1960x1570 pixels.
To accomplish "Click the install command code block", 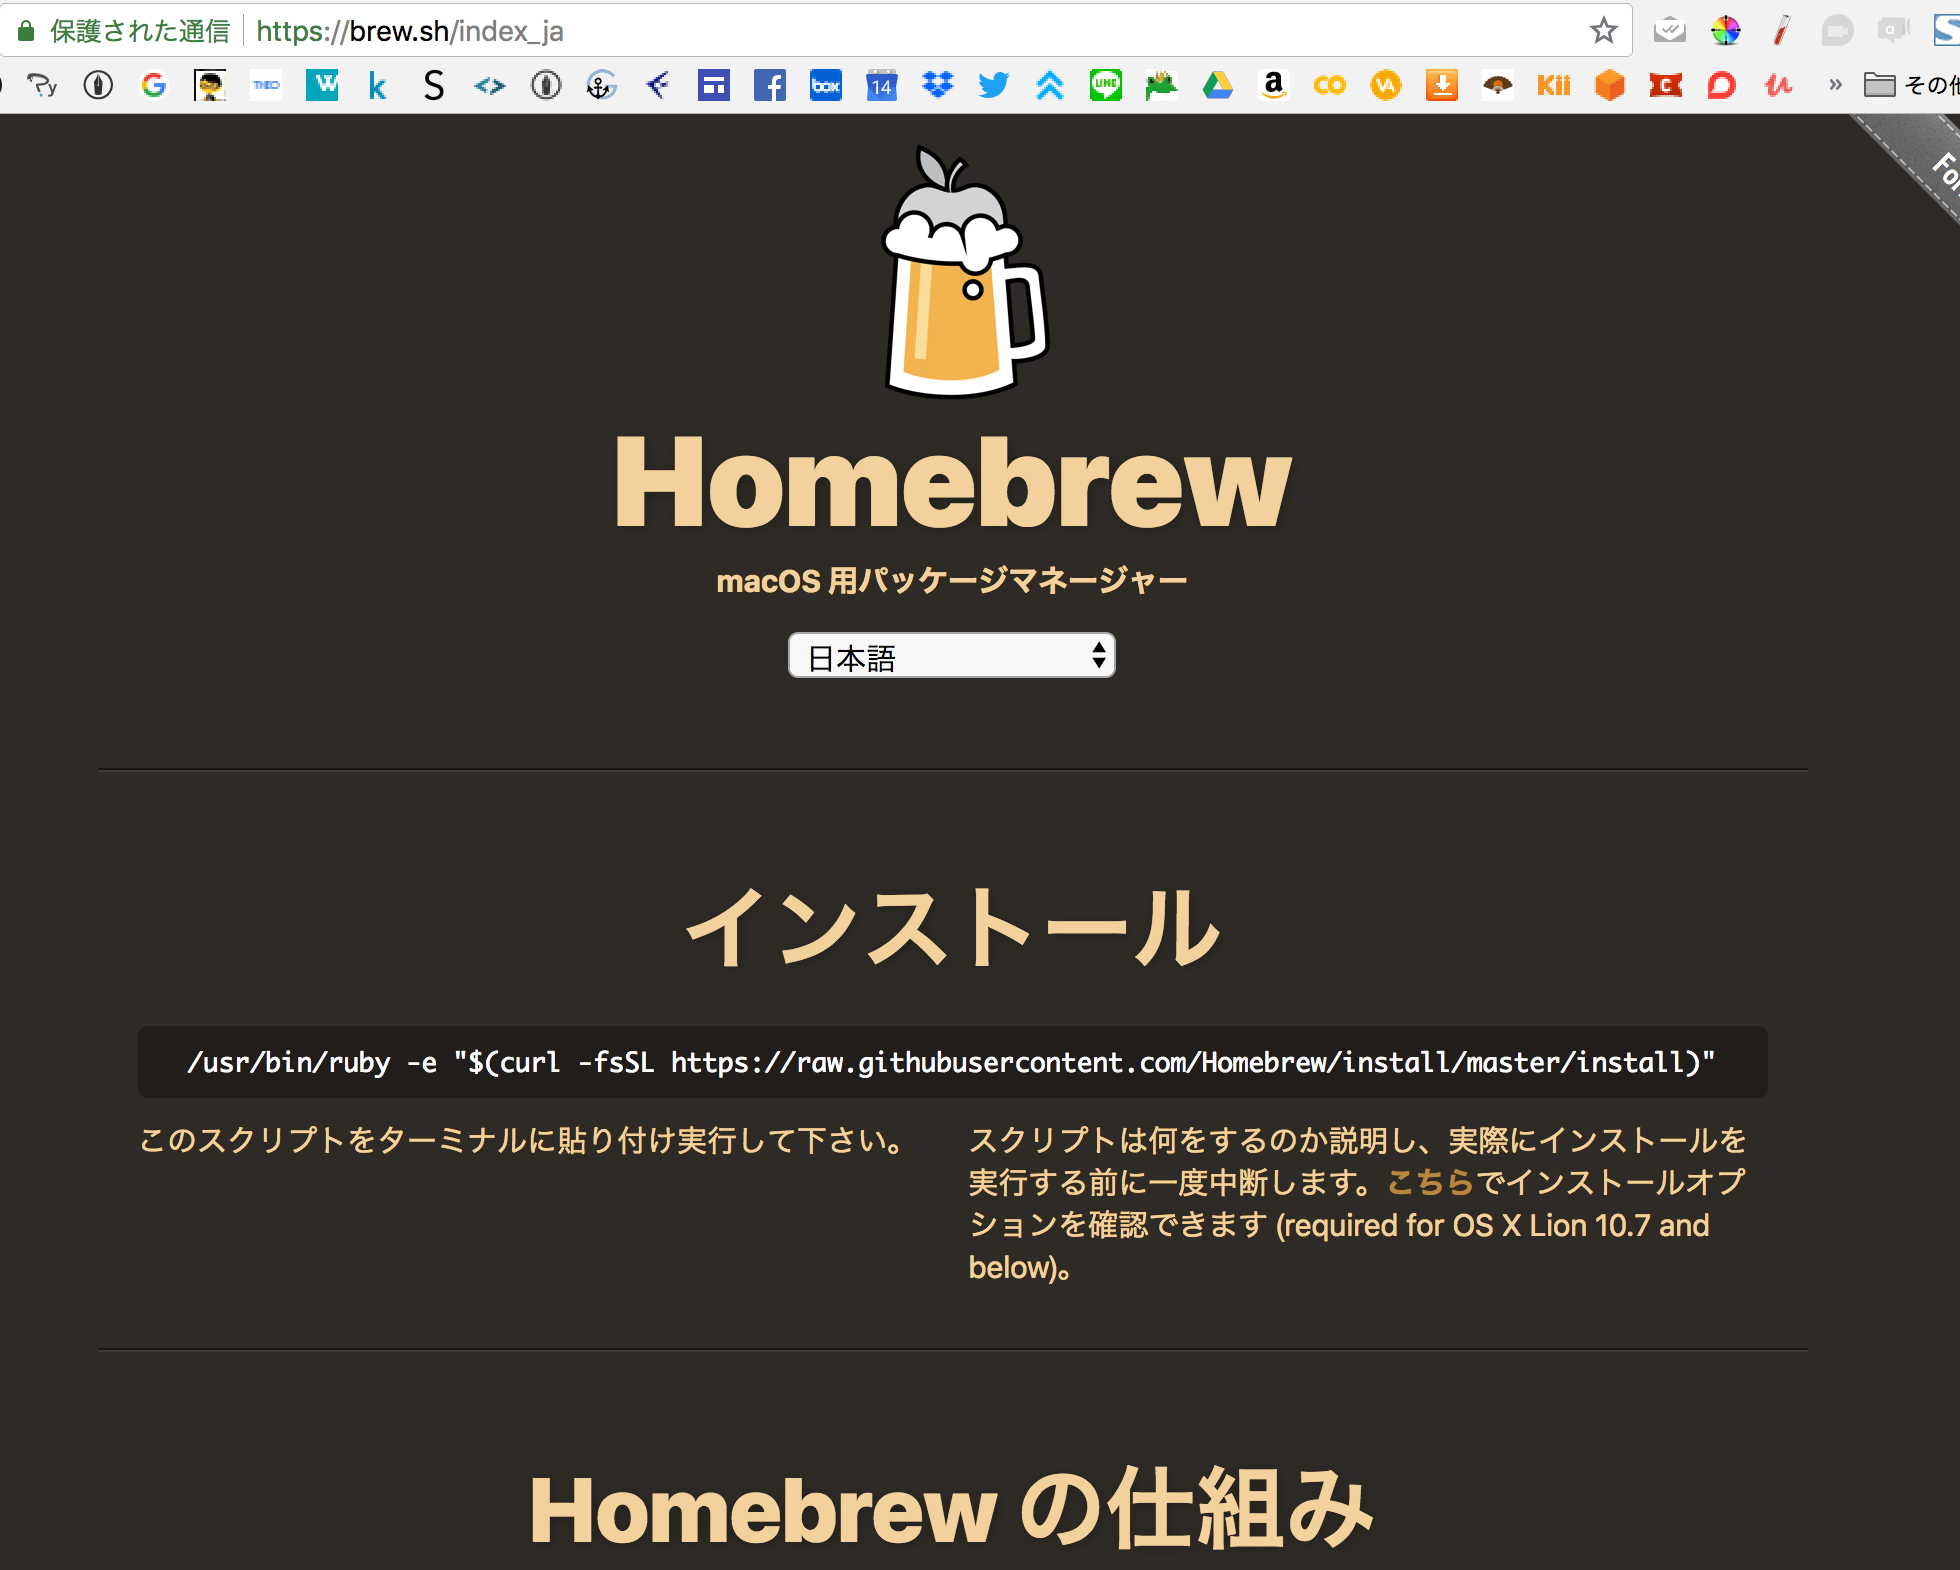I will click(x=952, y=1062).
